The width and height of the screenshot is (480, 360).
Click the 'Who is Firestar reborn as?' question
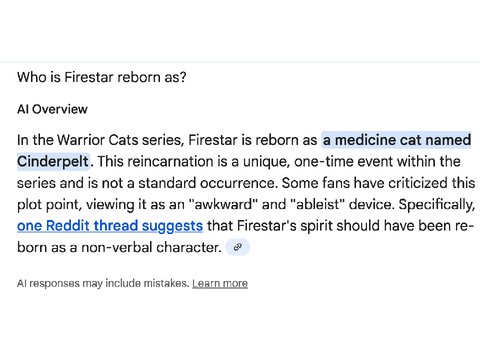click(102, 77)
